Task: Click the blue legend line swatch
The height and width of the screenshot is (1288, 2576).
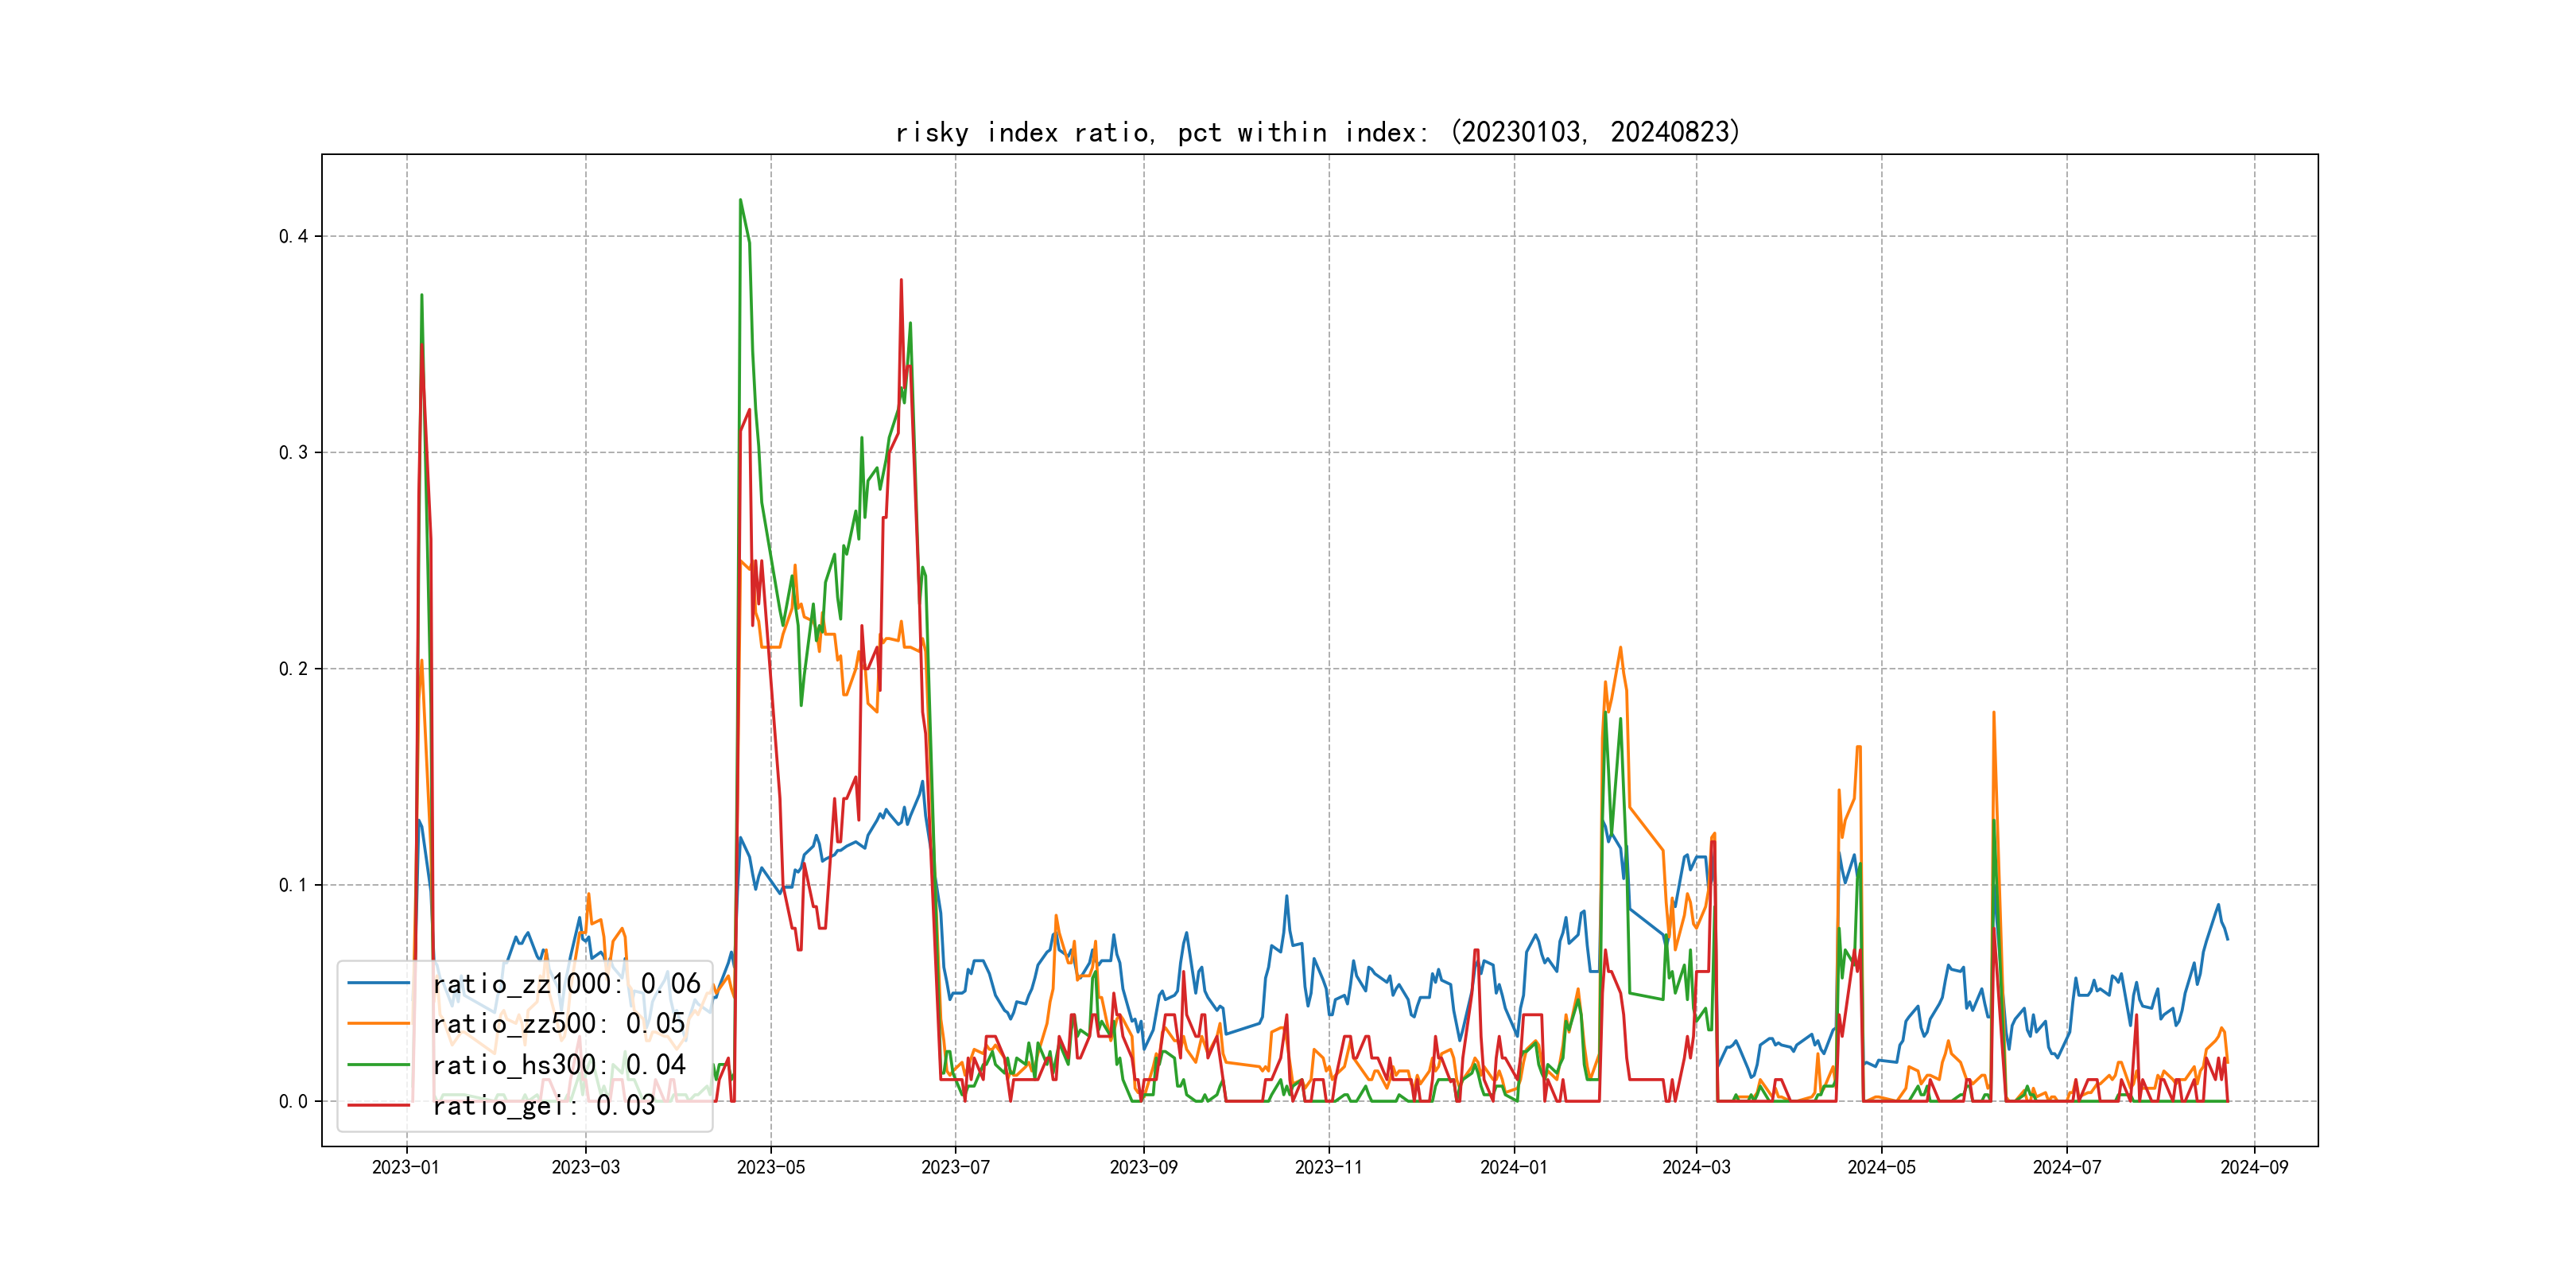Action: coord(379,984)
